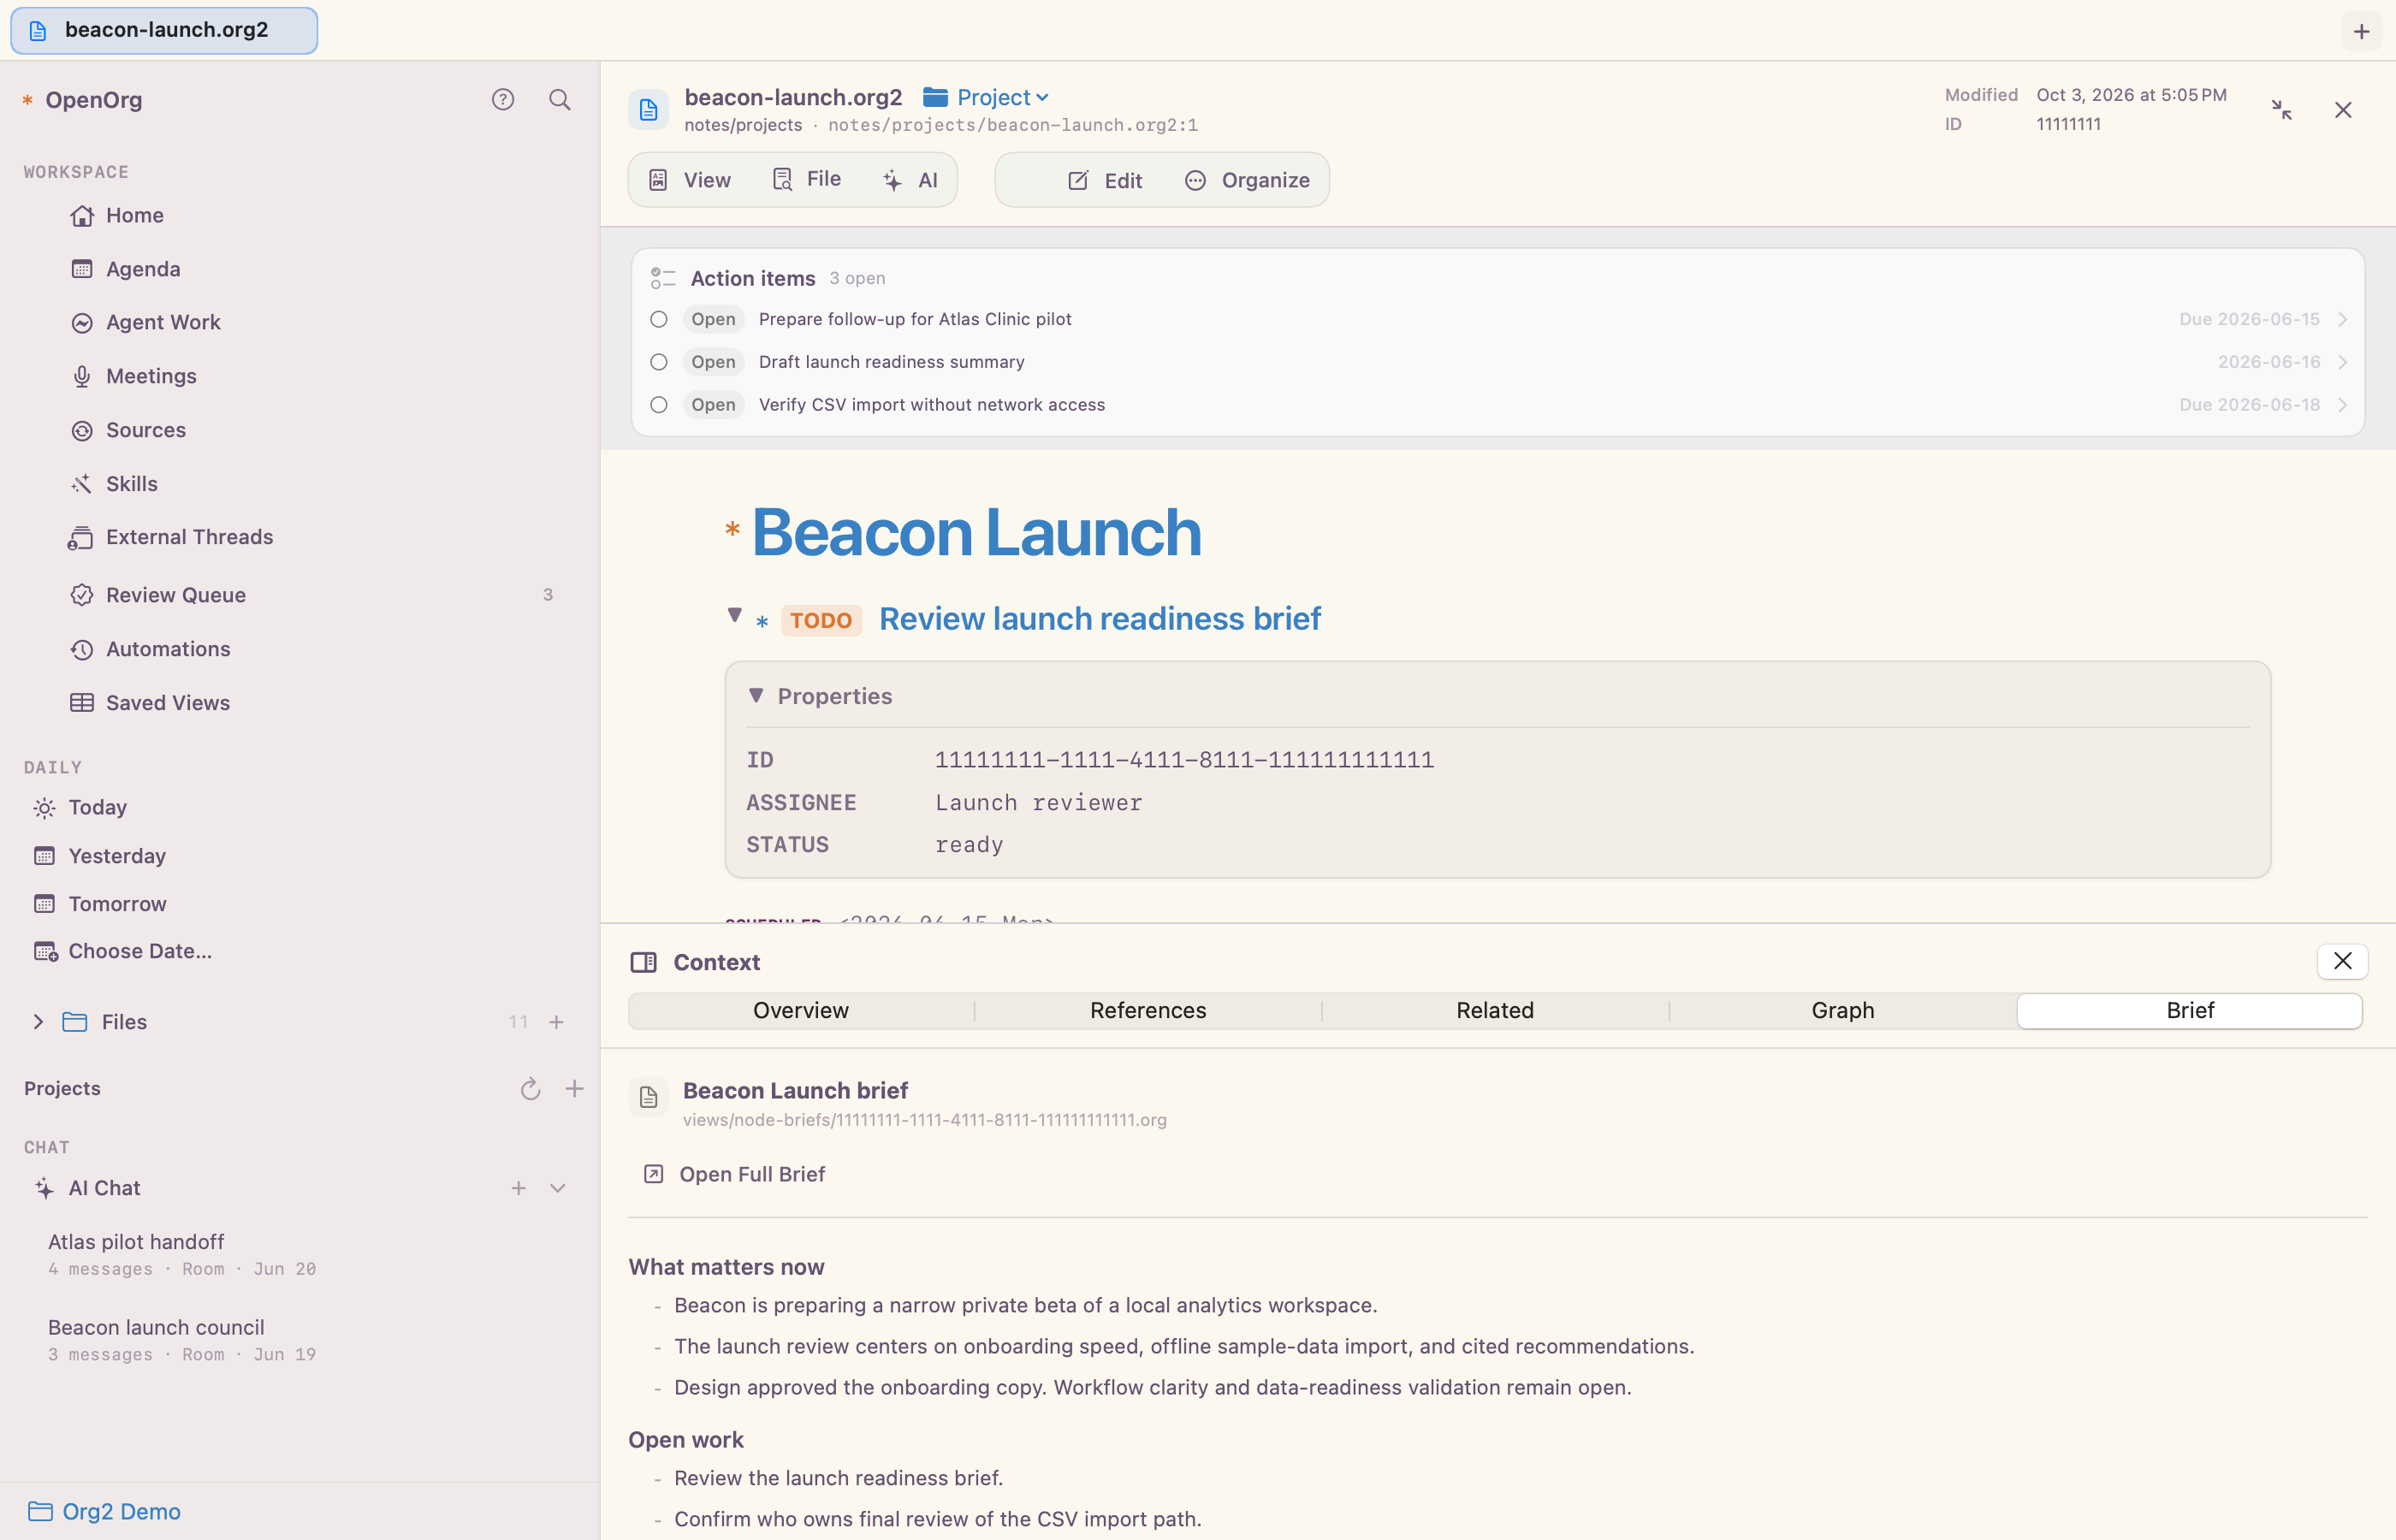This screenshot has height=1540, width=2396.
Task: Go to the Agenda view
Action: click(125, 269)
